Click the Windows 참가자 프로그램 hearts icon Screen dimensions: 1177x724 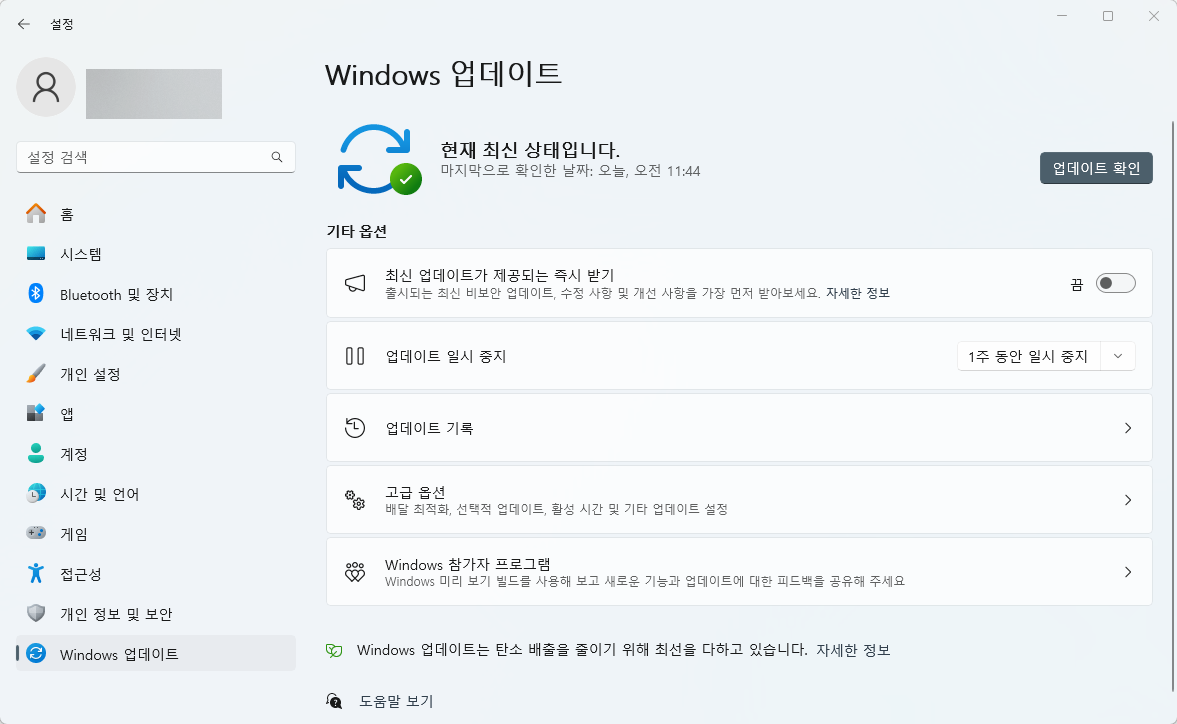[355, 572]
